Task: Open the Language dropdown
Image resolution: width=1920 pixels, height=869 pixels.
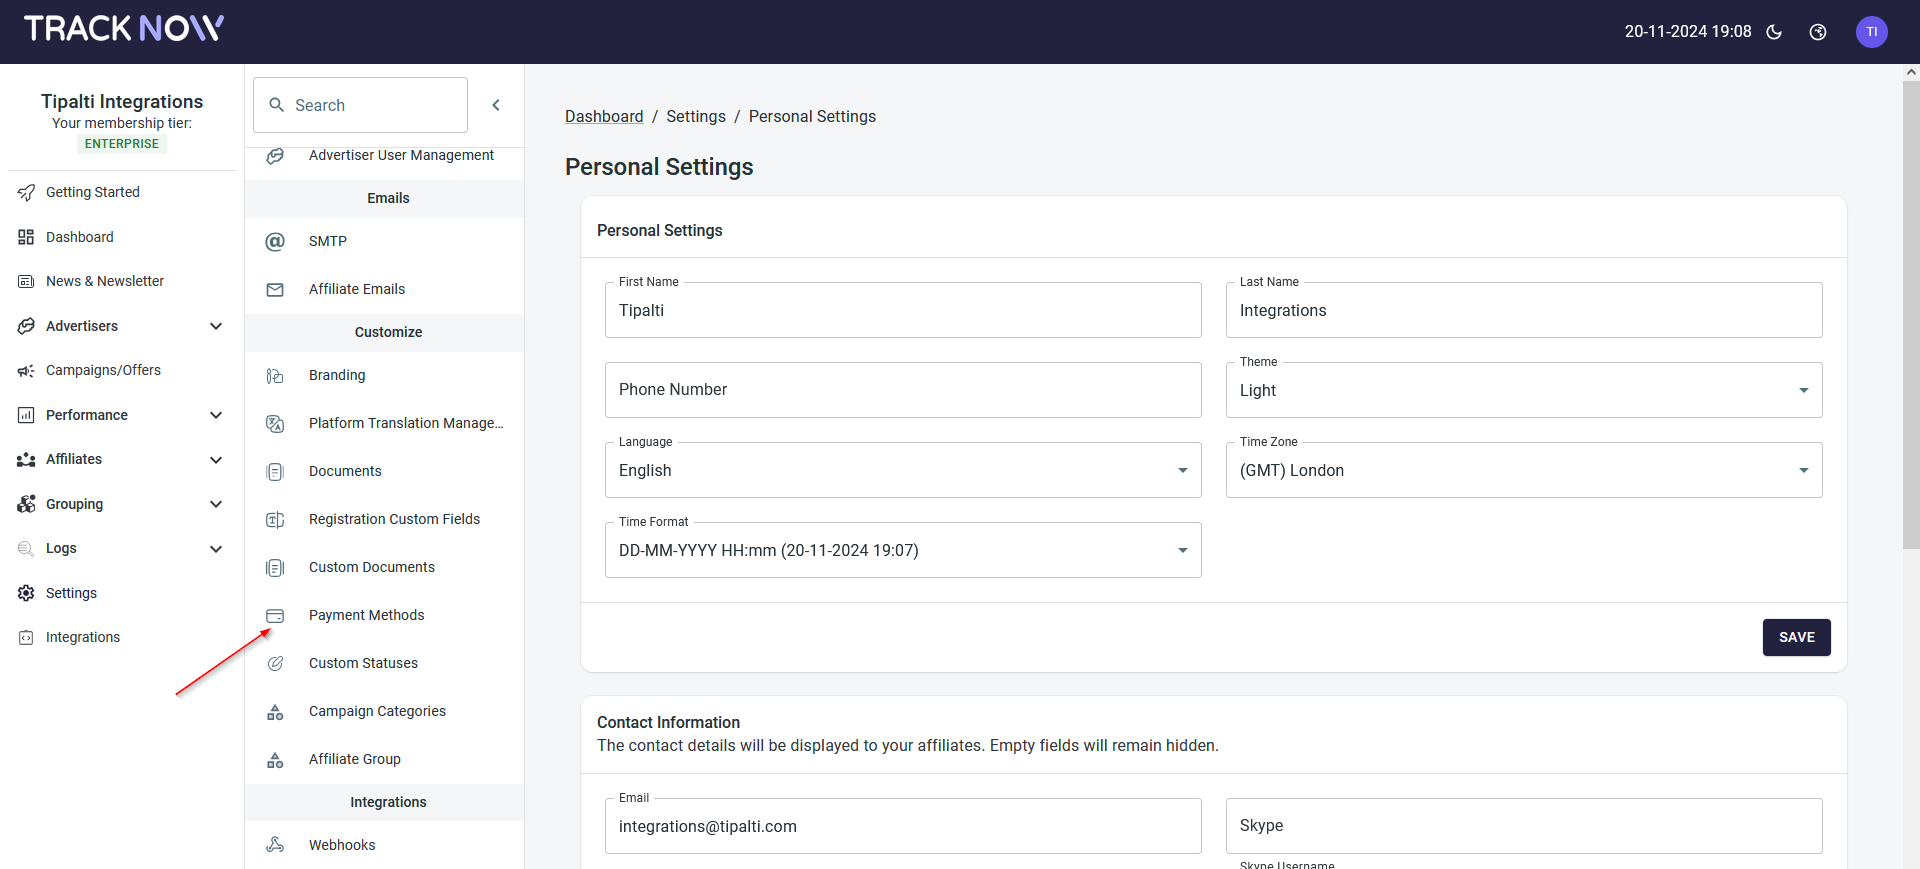Action: pos(902,470)
